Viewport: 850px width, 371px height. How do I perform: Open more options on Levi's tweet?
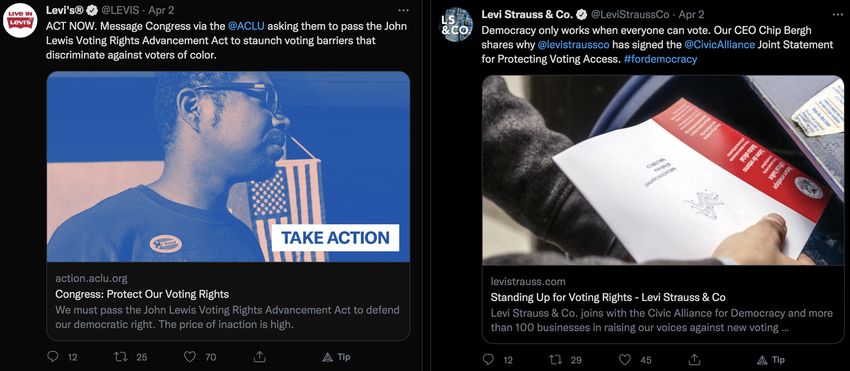point(403,10)
